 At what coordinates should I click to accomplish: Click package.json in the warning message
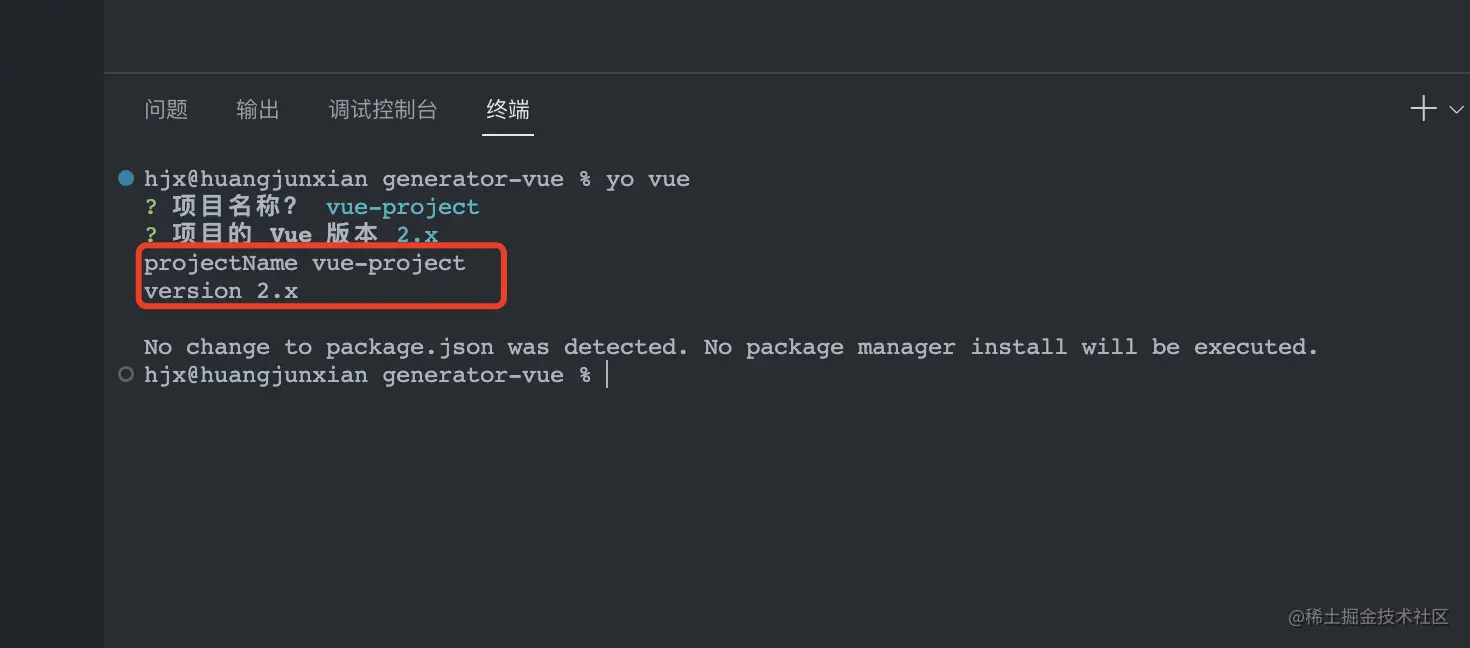409,347
